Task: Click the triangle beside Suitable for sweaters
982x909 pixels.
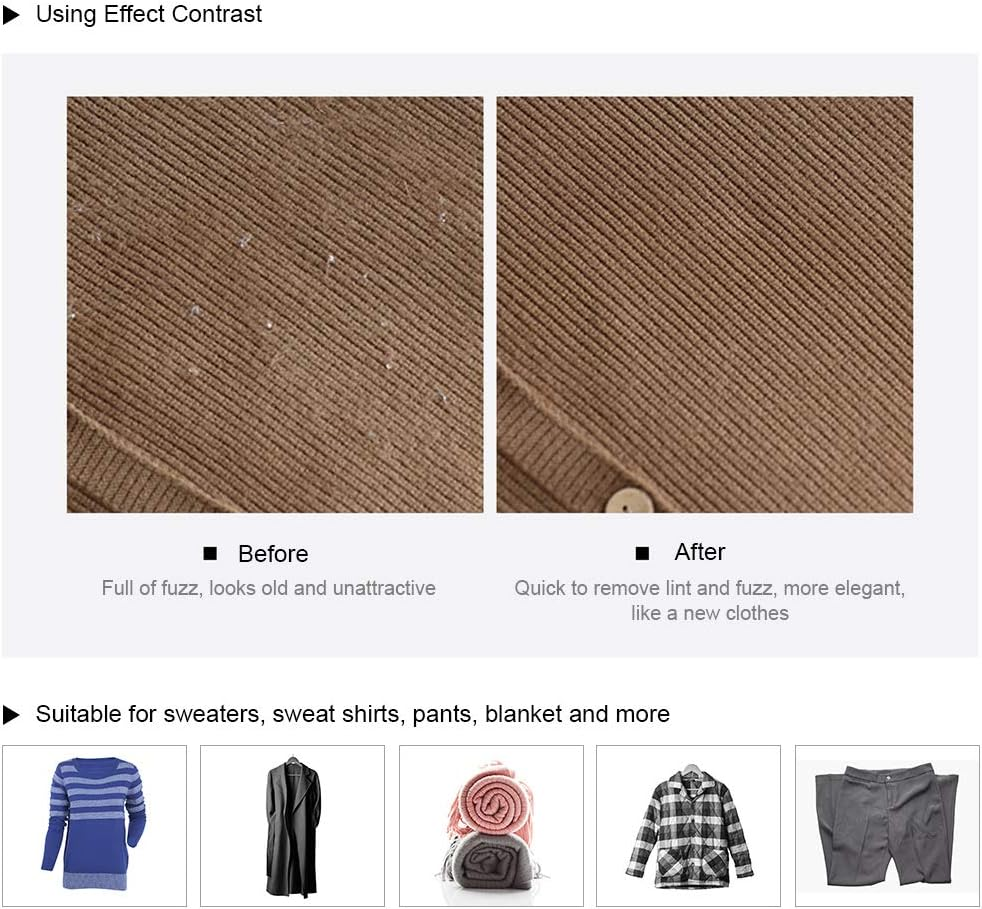Action: (x=11, y=714)
